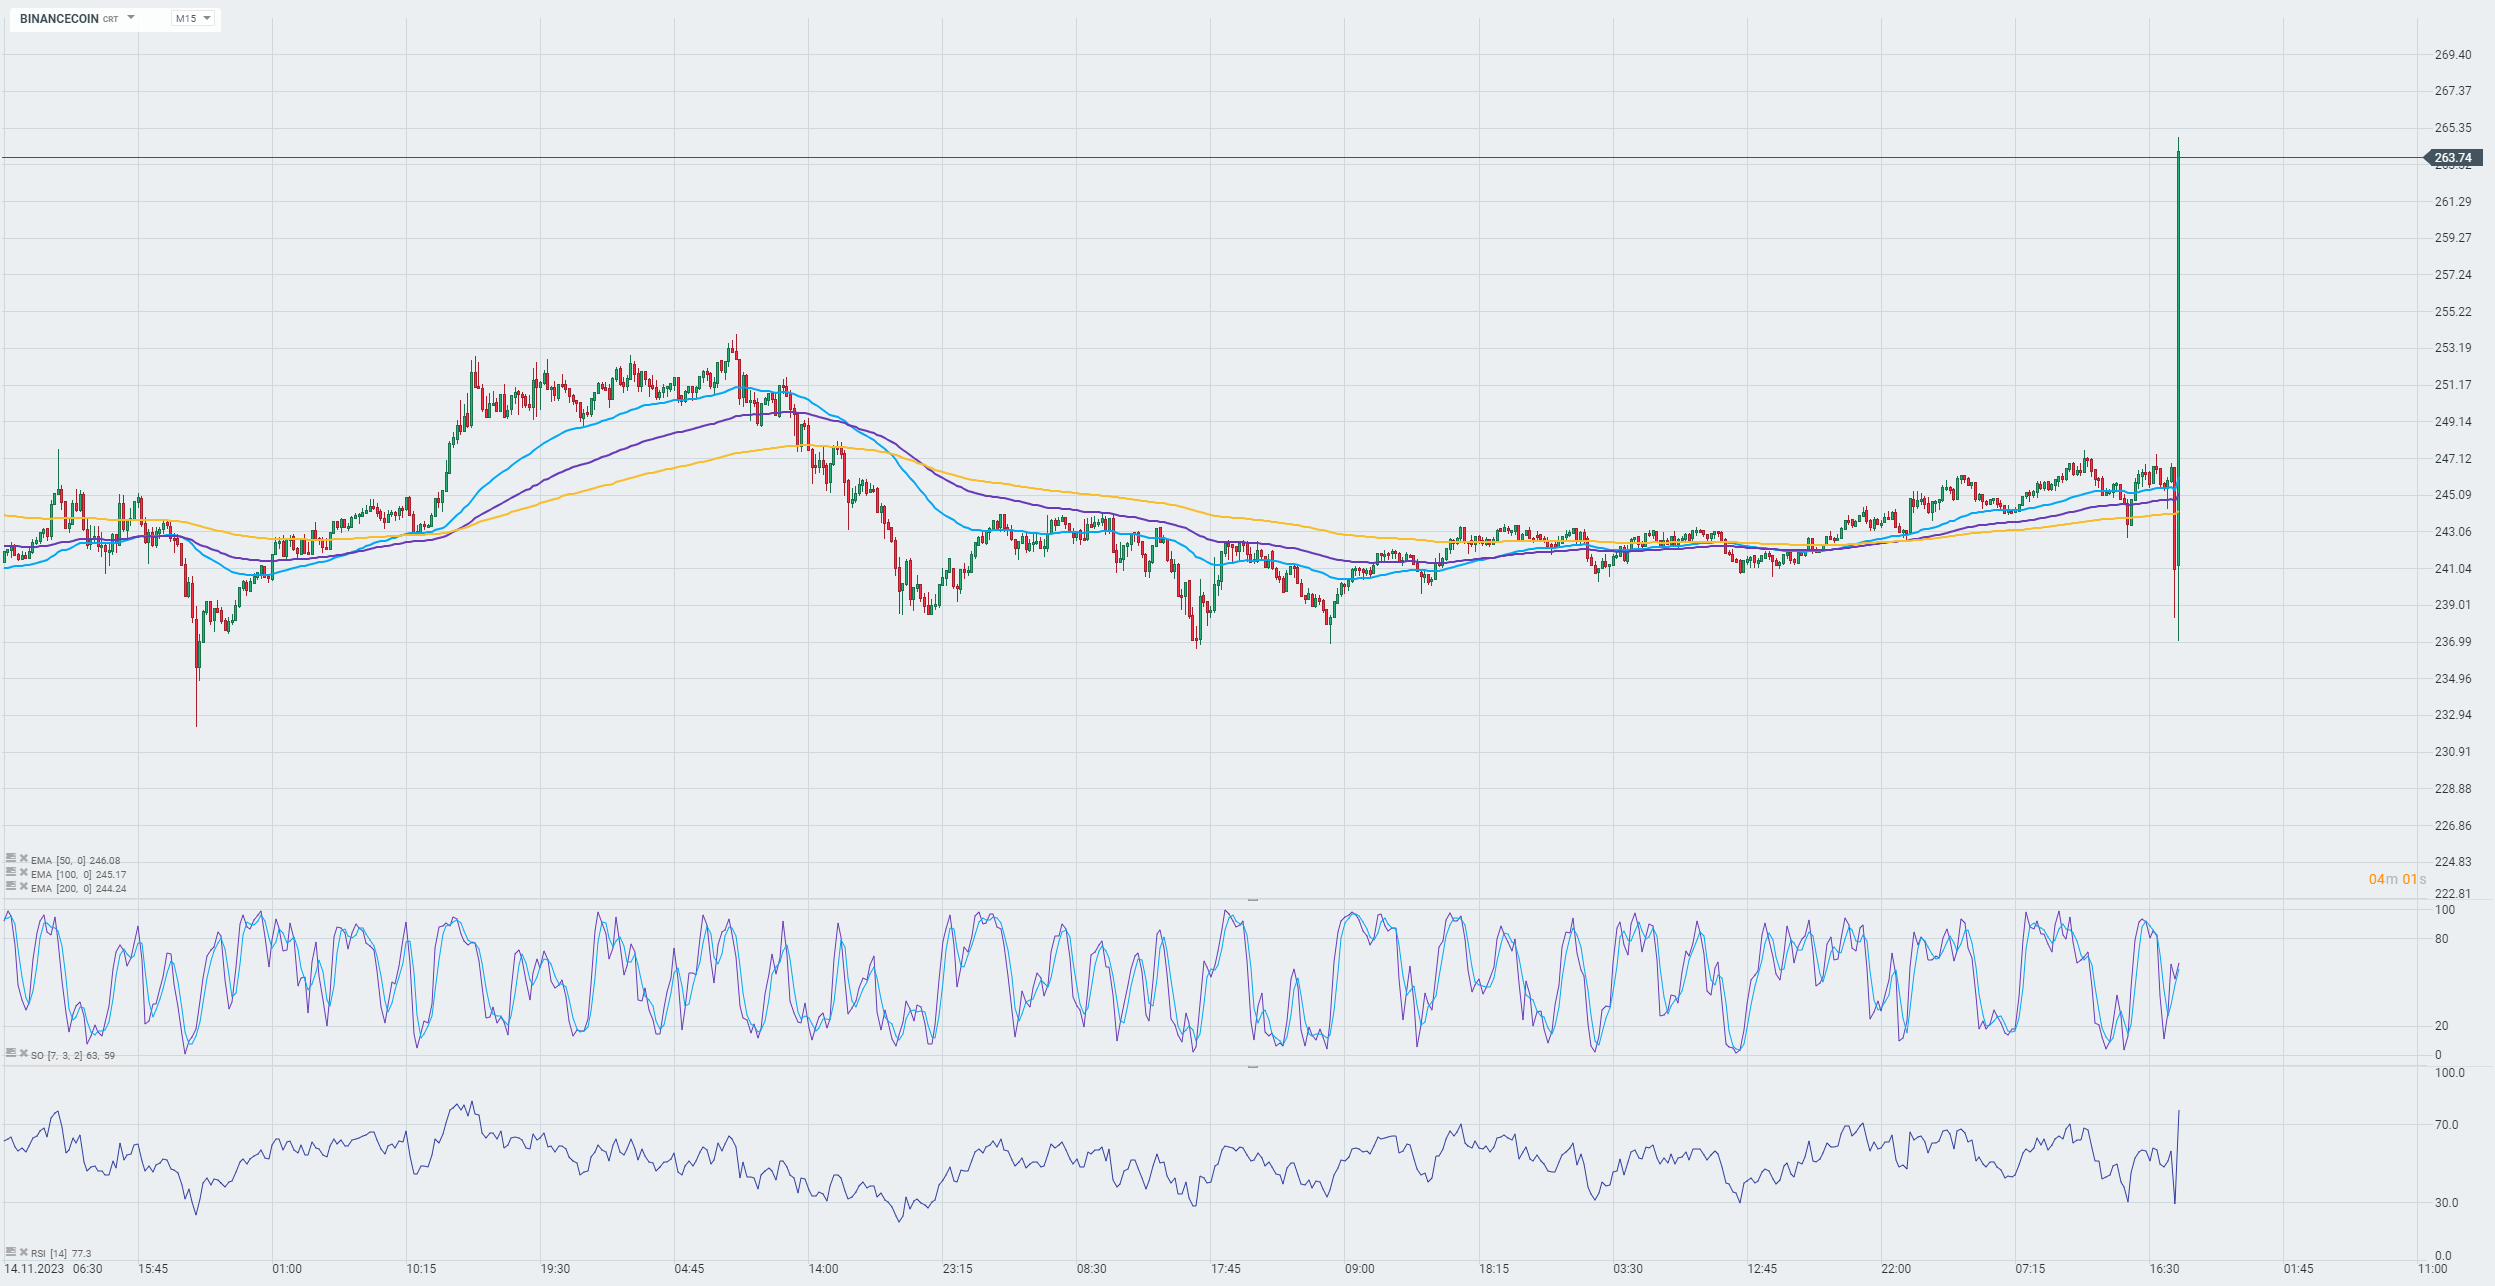Open the BINANCECOIN symbol dropdown
The height and width of the screenshot is (1286, 2495).
pyautogui.click(x=131, y=18)
